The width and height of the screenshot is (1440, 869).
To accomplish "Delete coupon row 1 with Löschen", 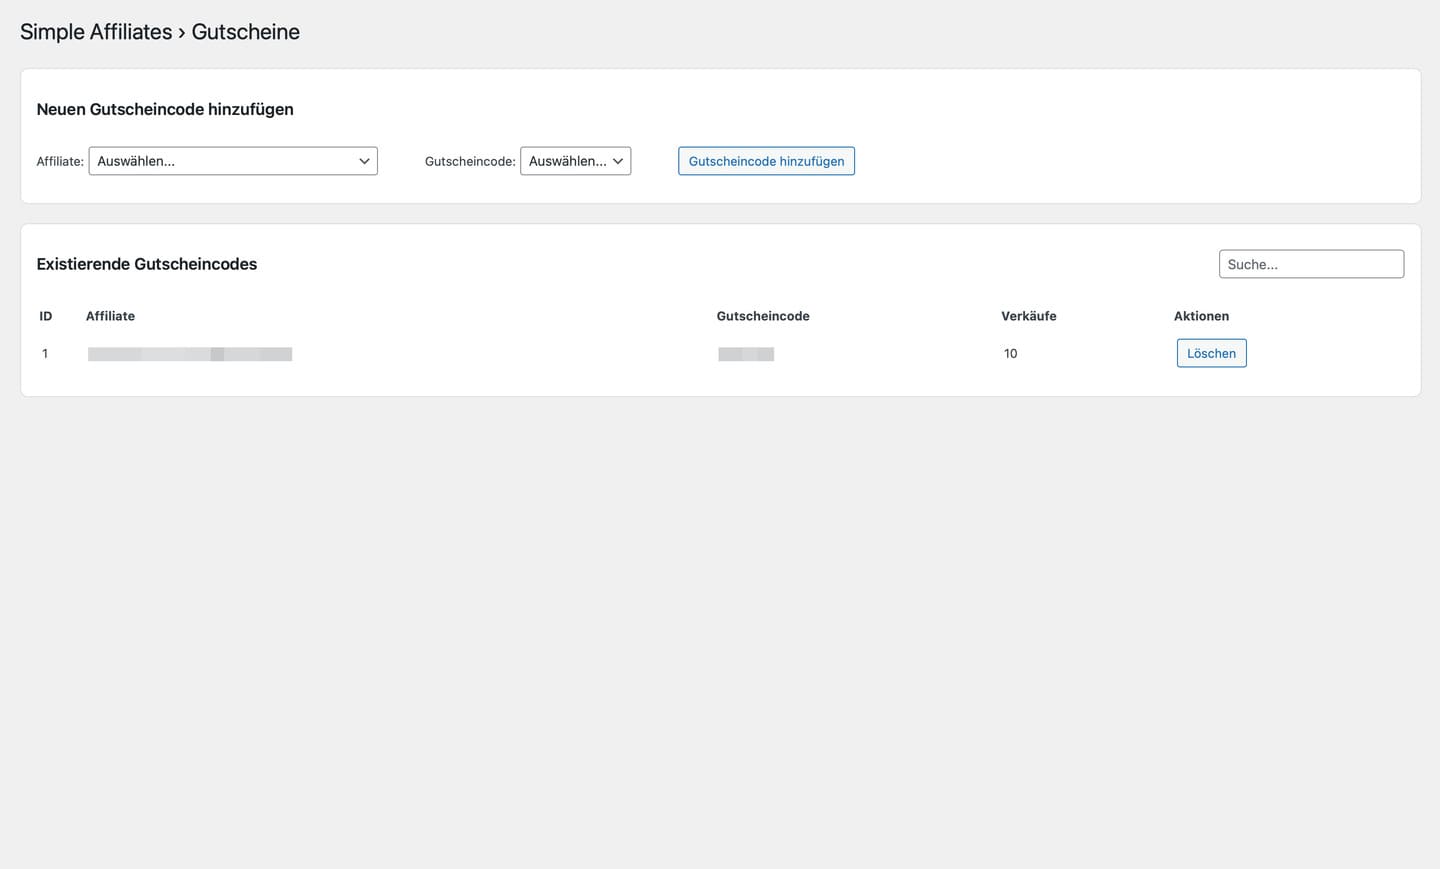I will point(1211,353).
